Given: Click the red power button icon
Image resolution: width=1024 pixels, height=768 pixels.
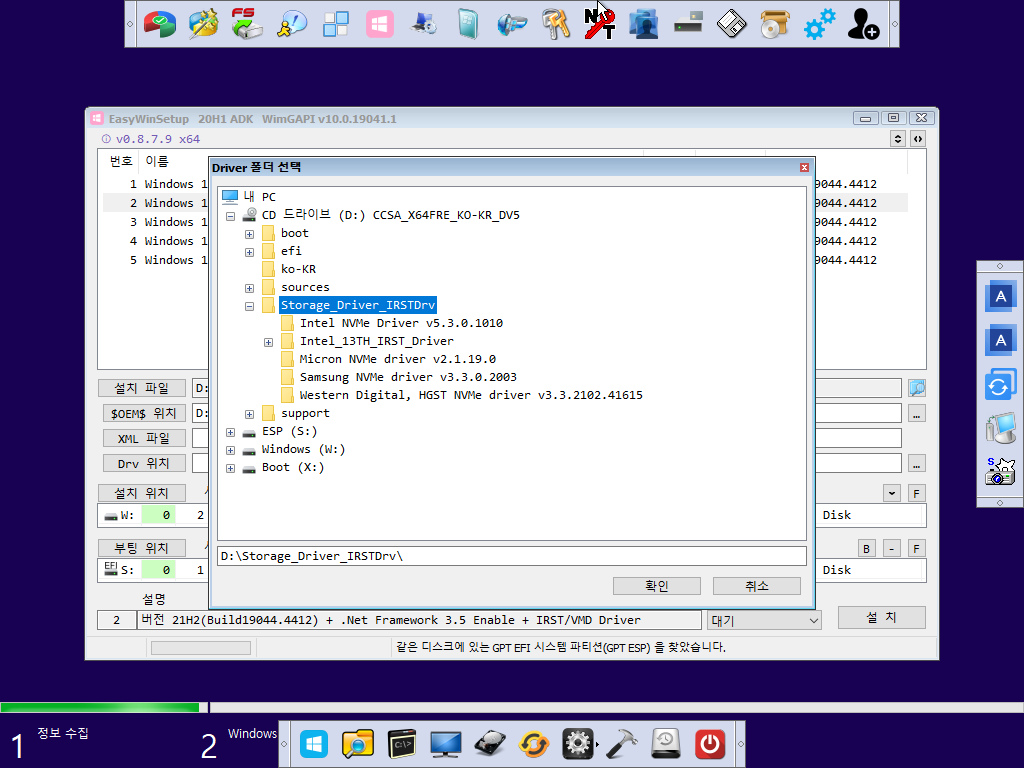Looking at the screenshot, I should 710,744.
